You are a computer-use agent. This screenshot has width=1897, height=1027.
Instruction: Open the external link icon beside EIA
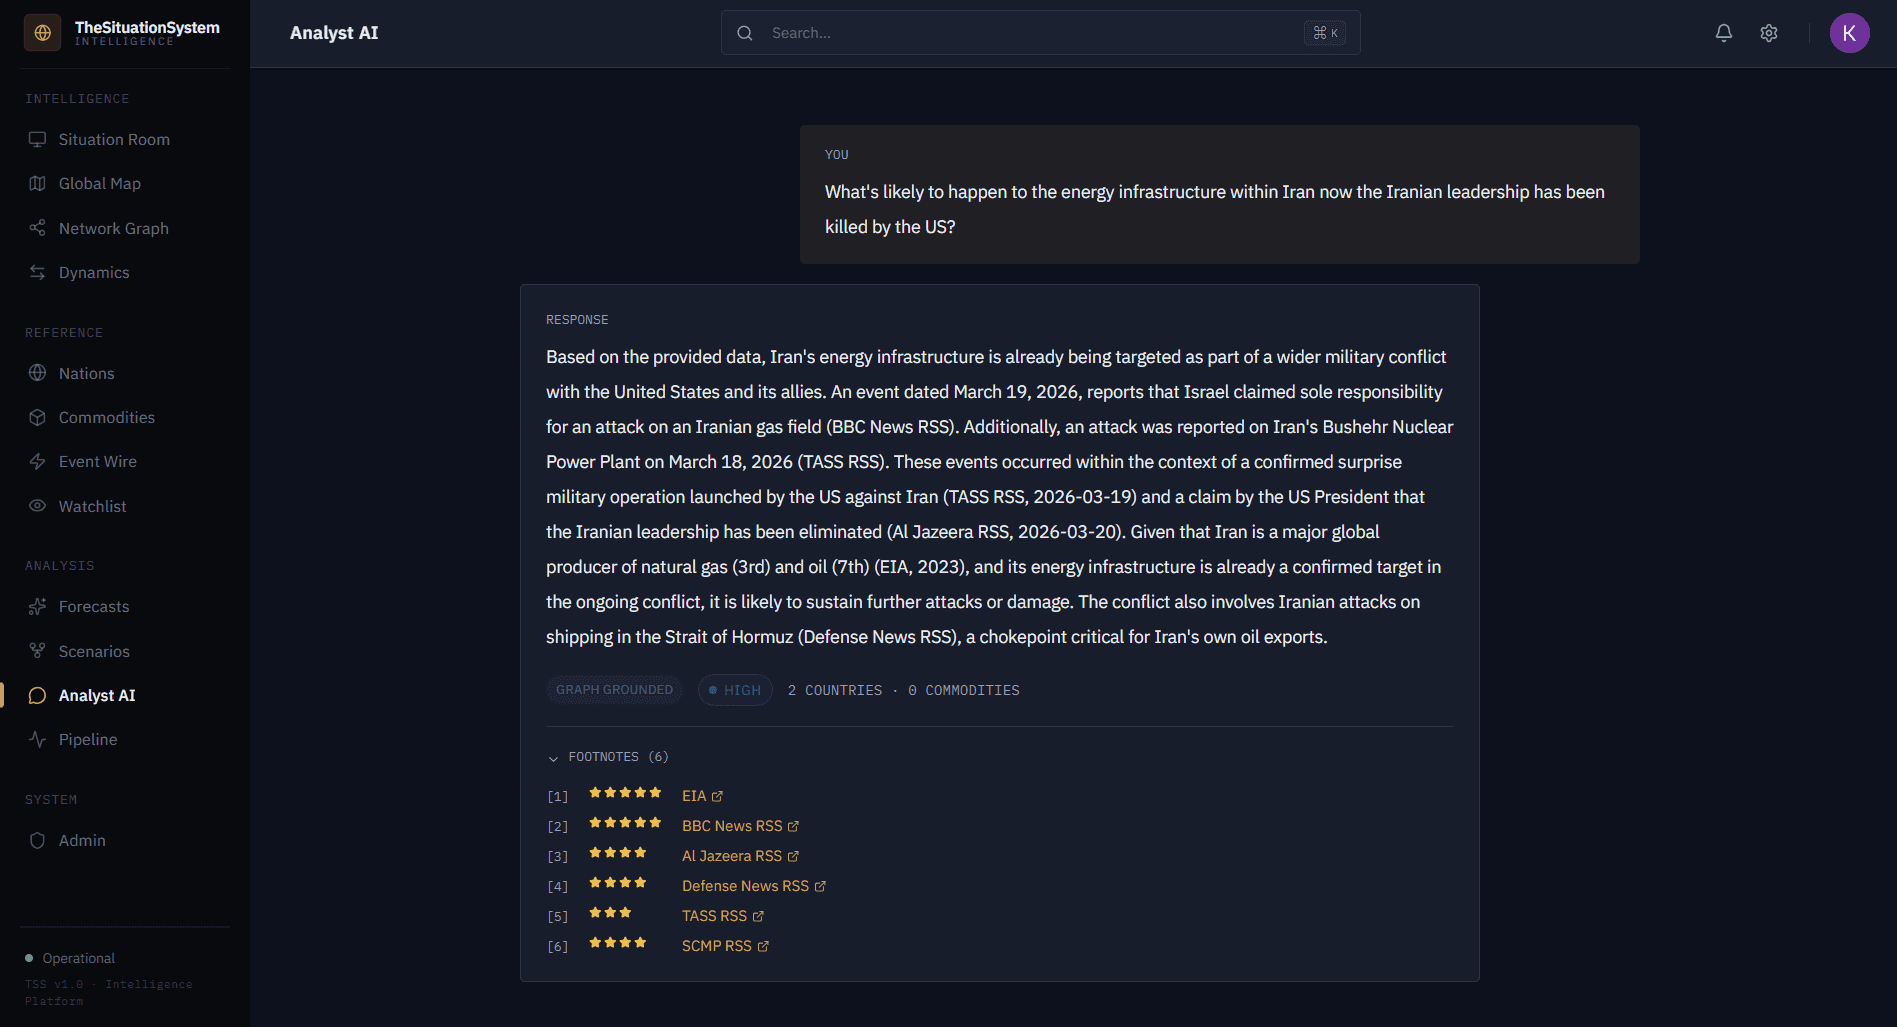coord(717,796)
